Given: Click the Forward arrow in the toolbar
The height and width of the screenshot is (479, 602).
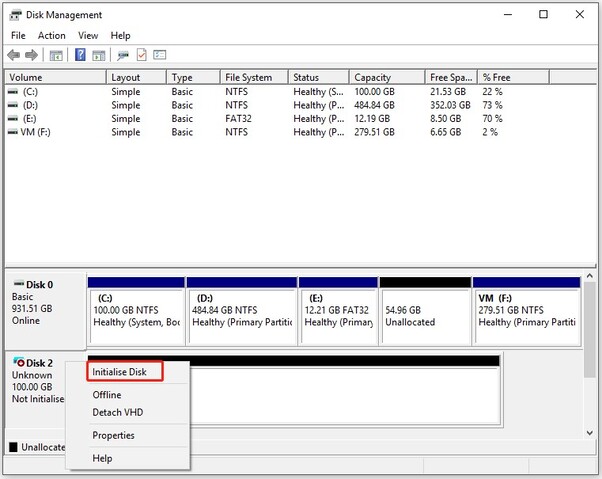Looking at the screenshot, I should click(x=32, y=55).
